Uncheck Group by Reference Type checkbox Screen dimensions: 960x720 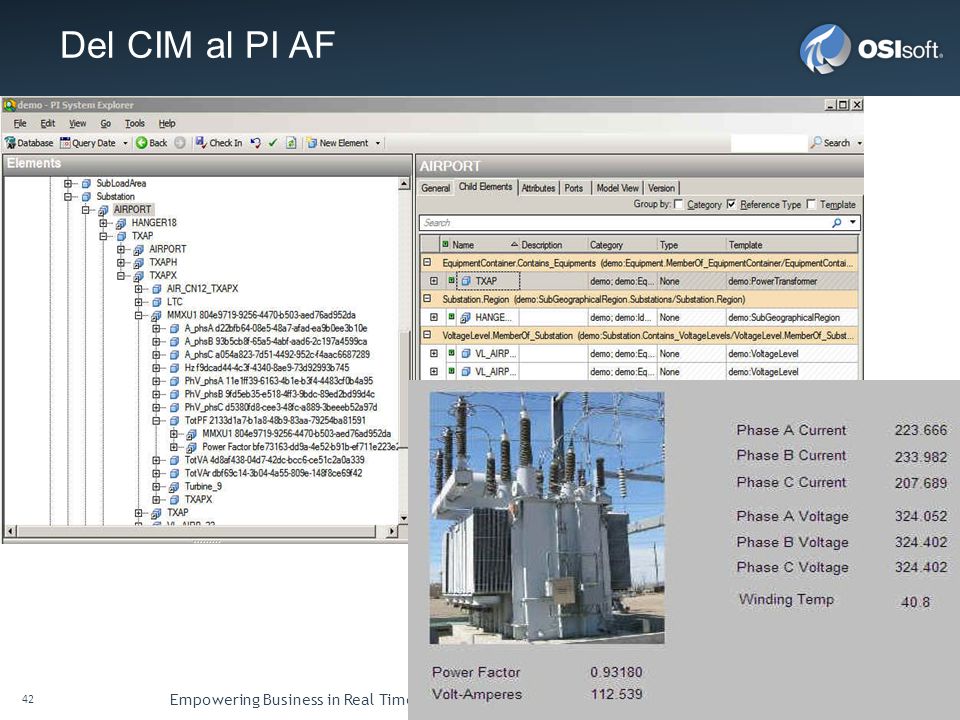coord(731,204)
